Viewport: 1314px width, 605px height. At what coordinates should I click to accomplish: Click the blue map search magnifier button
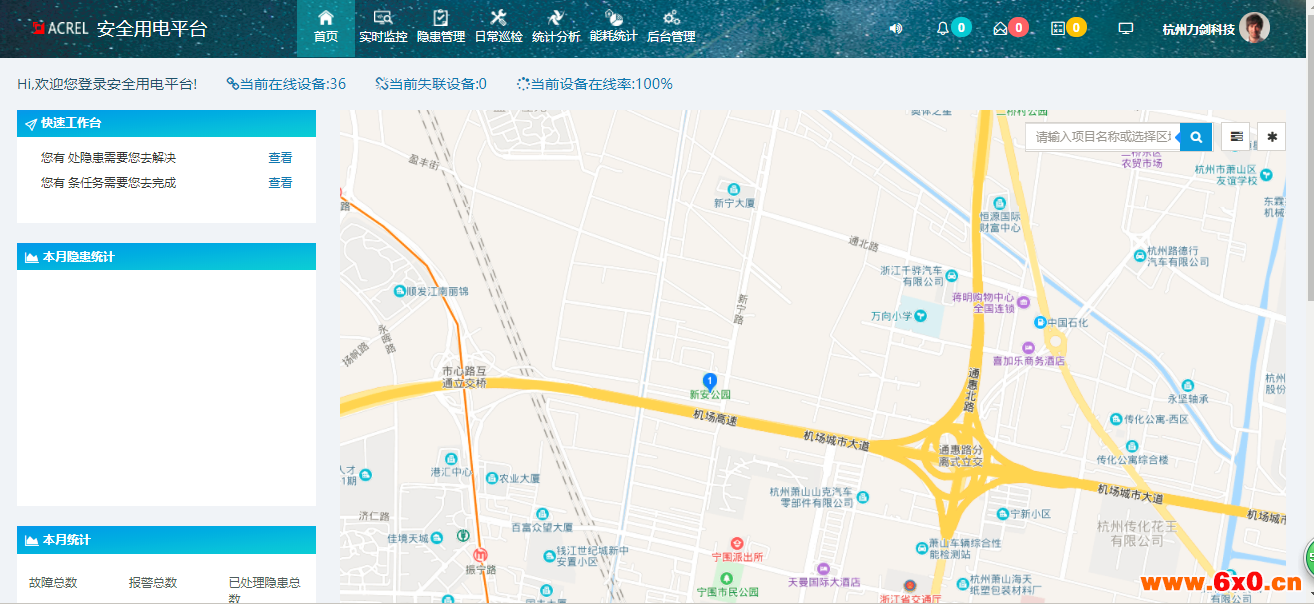point(1195,136)
